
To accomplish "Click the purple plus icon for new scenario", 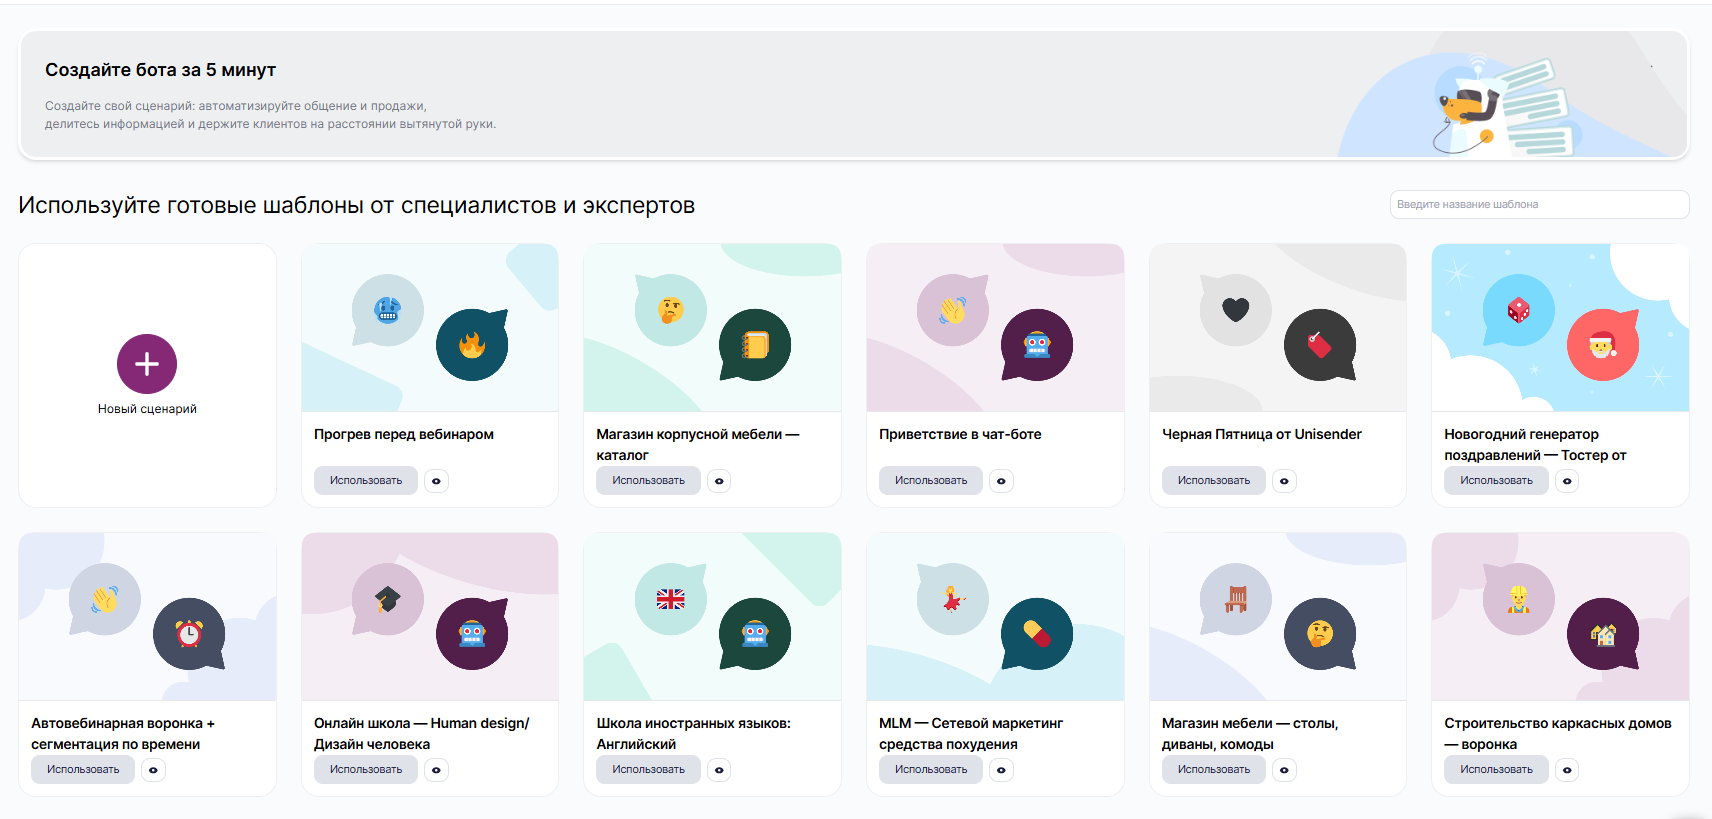I will tap(147, 364).
